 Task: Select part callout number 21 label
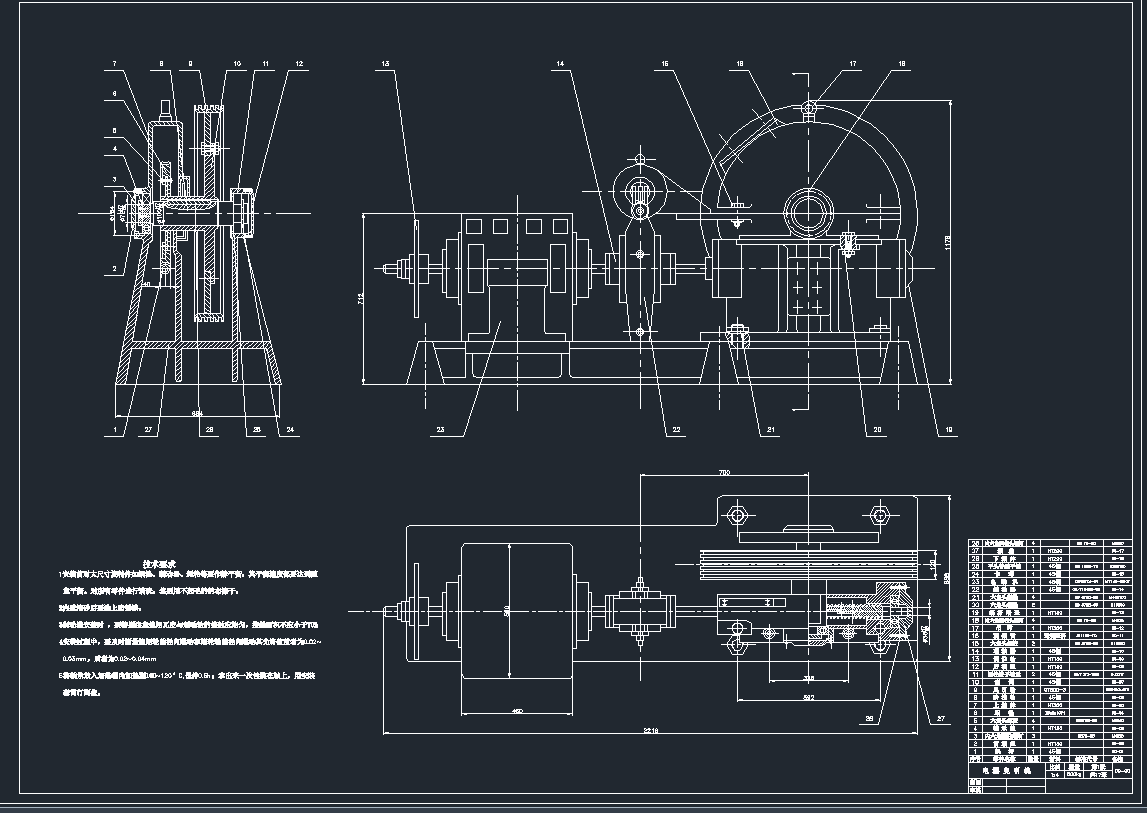771,430
